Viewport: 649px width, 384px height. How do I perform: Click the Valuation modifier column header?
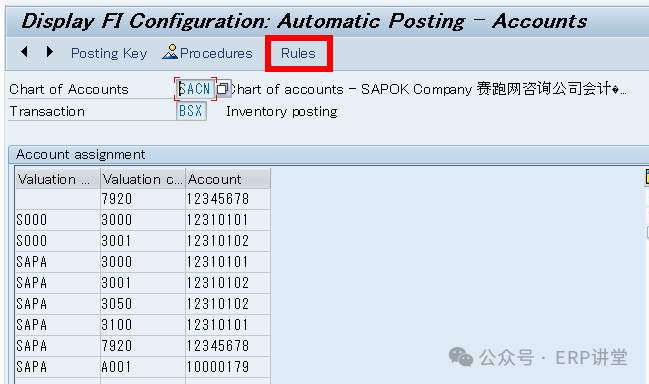(x=58, y=179)
